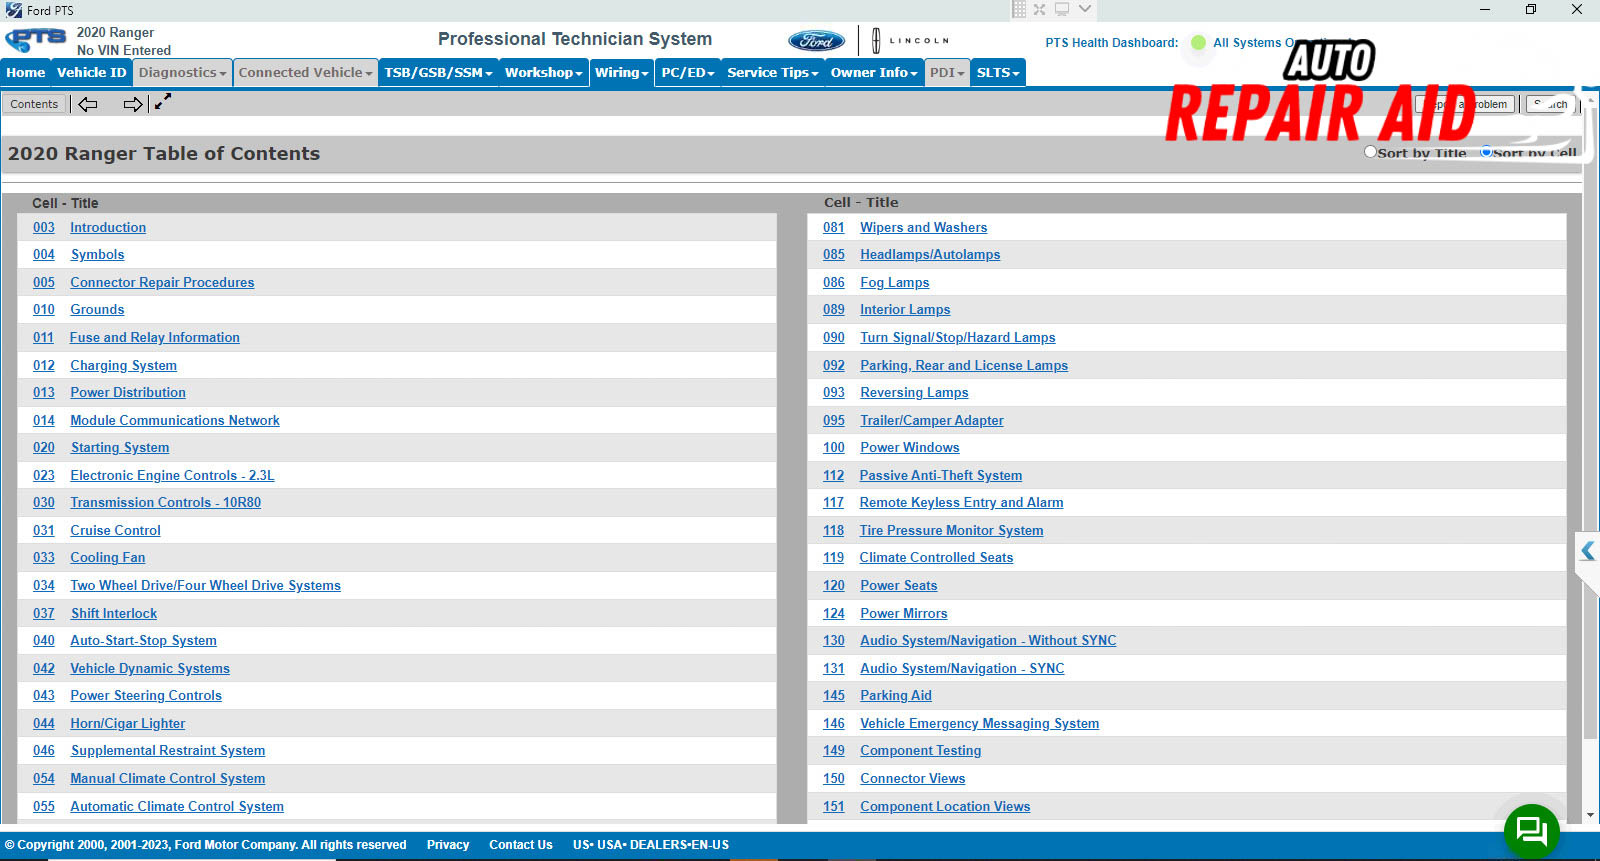
Task: Click the Contents button
Action: click(x=34, y=104)
